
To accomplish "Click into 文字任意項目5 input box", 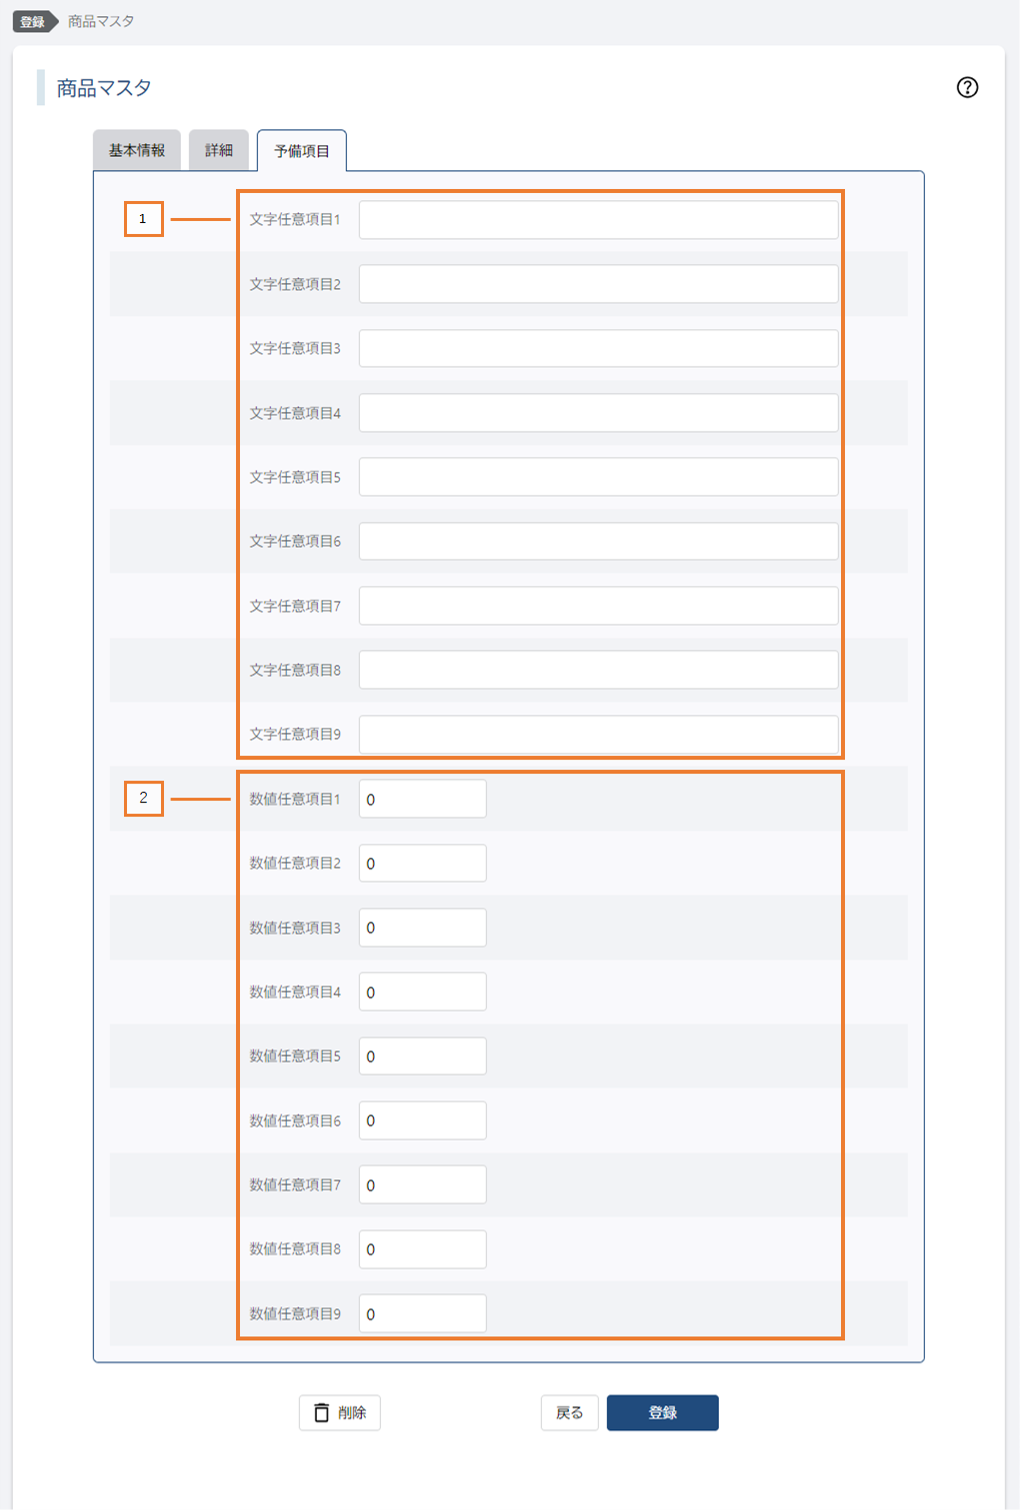I will (x=598, y=477).
